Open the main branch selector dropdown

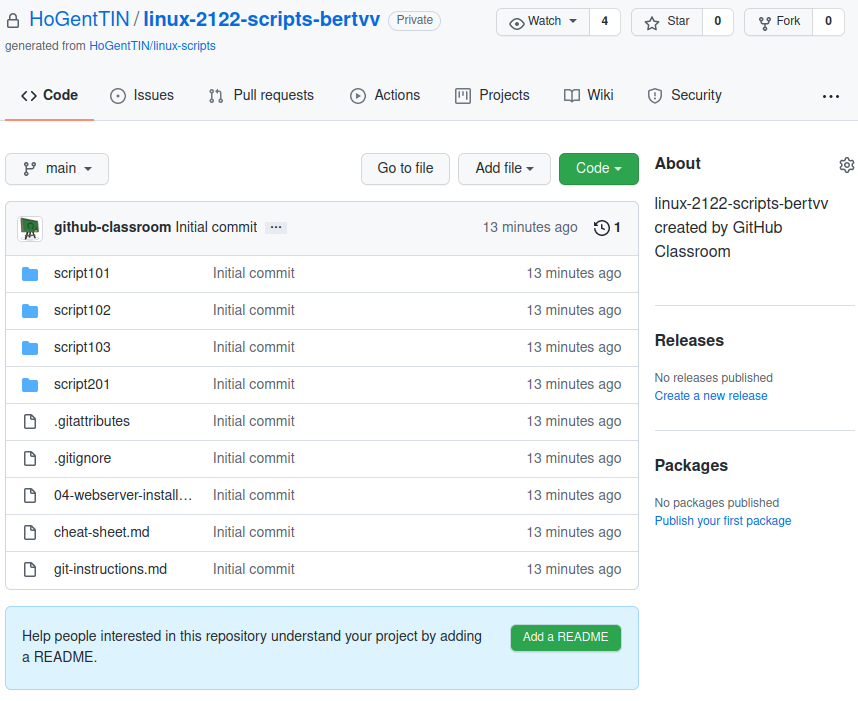[57, 169]
